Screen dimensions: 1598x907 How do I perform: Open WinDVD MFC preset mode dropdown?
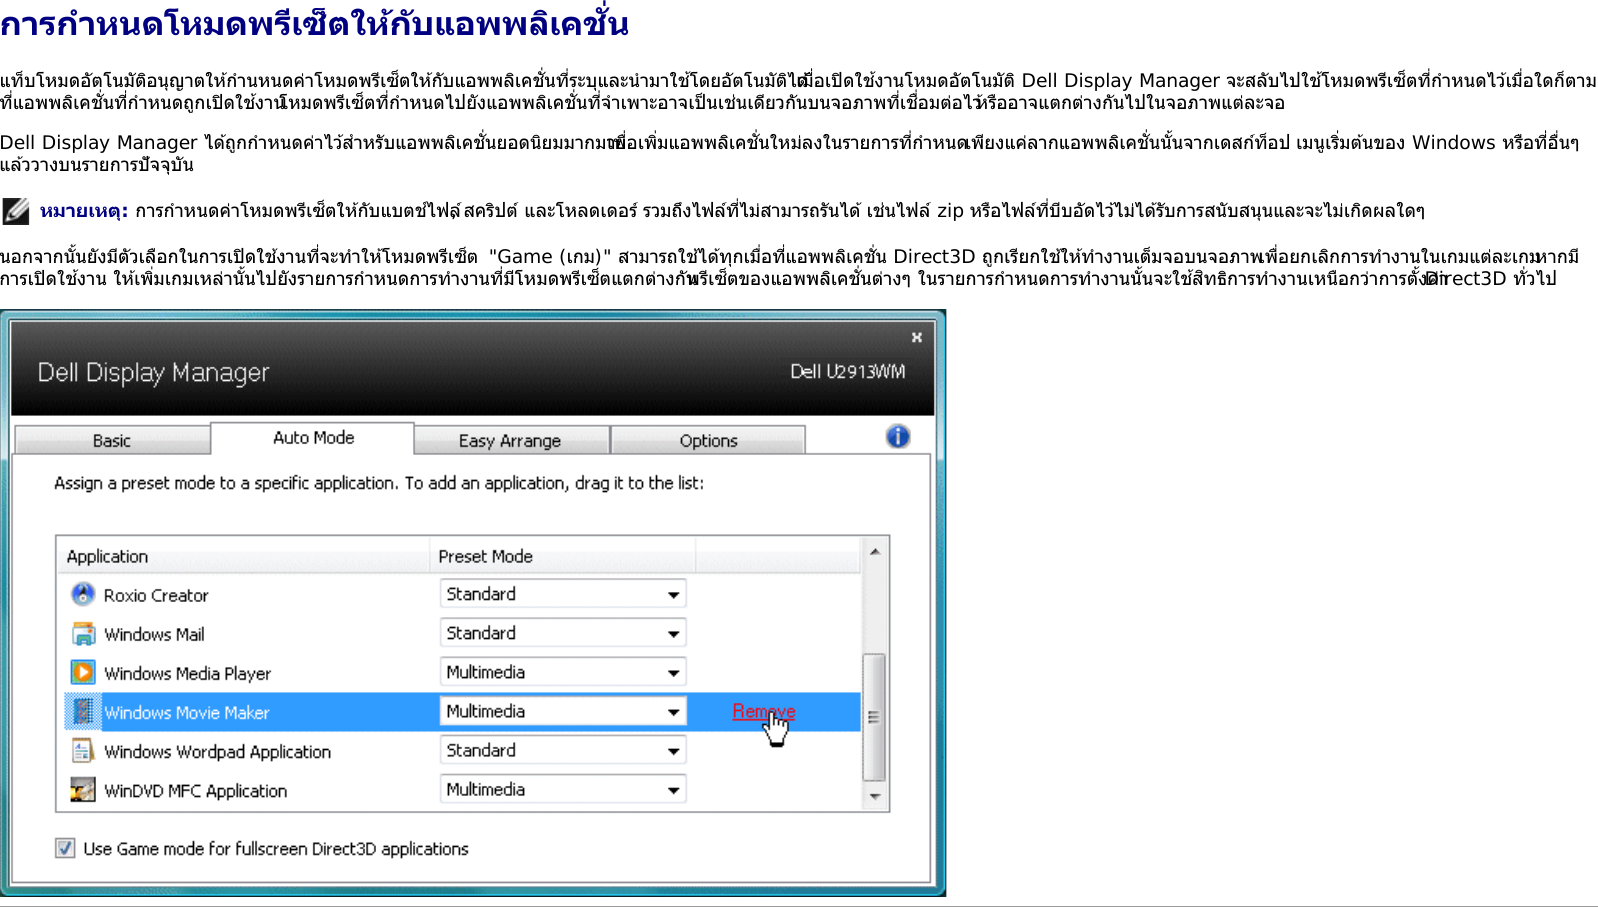point(563,789)
